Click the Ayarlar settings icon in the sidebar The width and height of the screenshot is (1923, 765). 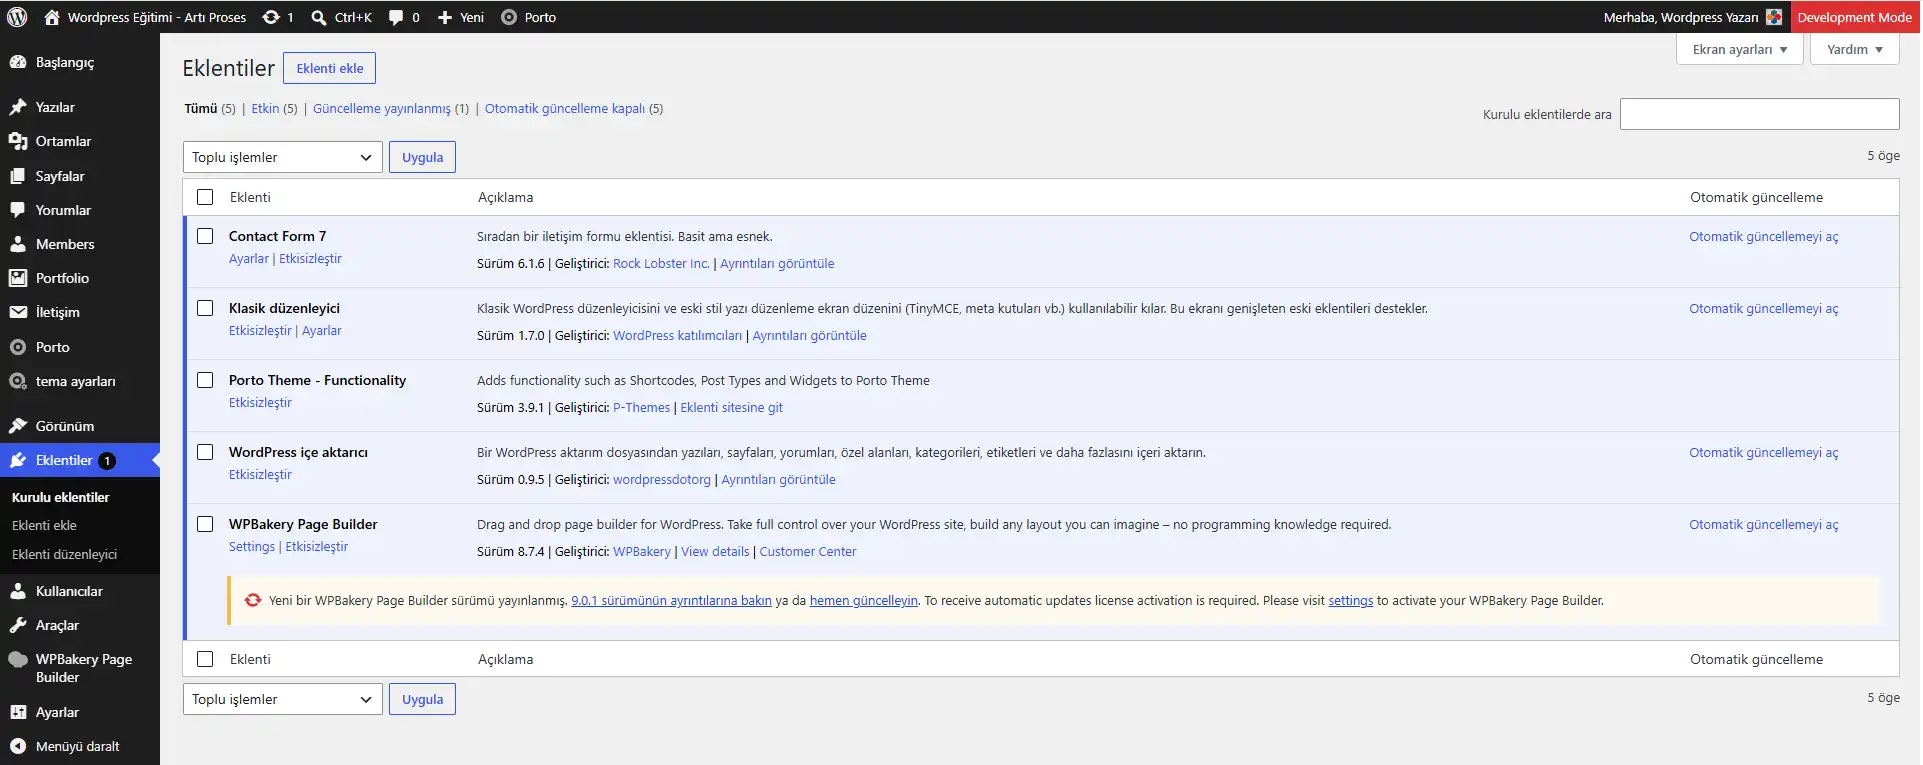(x=18, y=712)
